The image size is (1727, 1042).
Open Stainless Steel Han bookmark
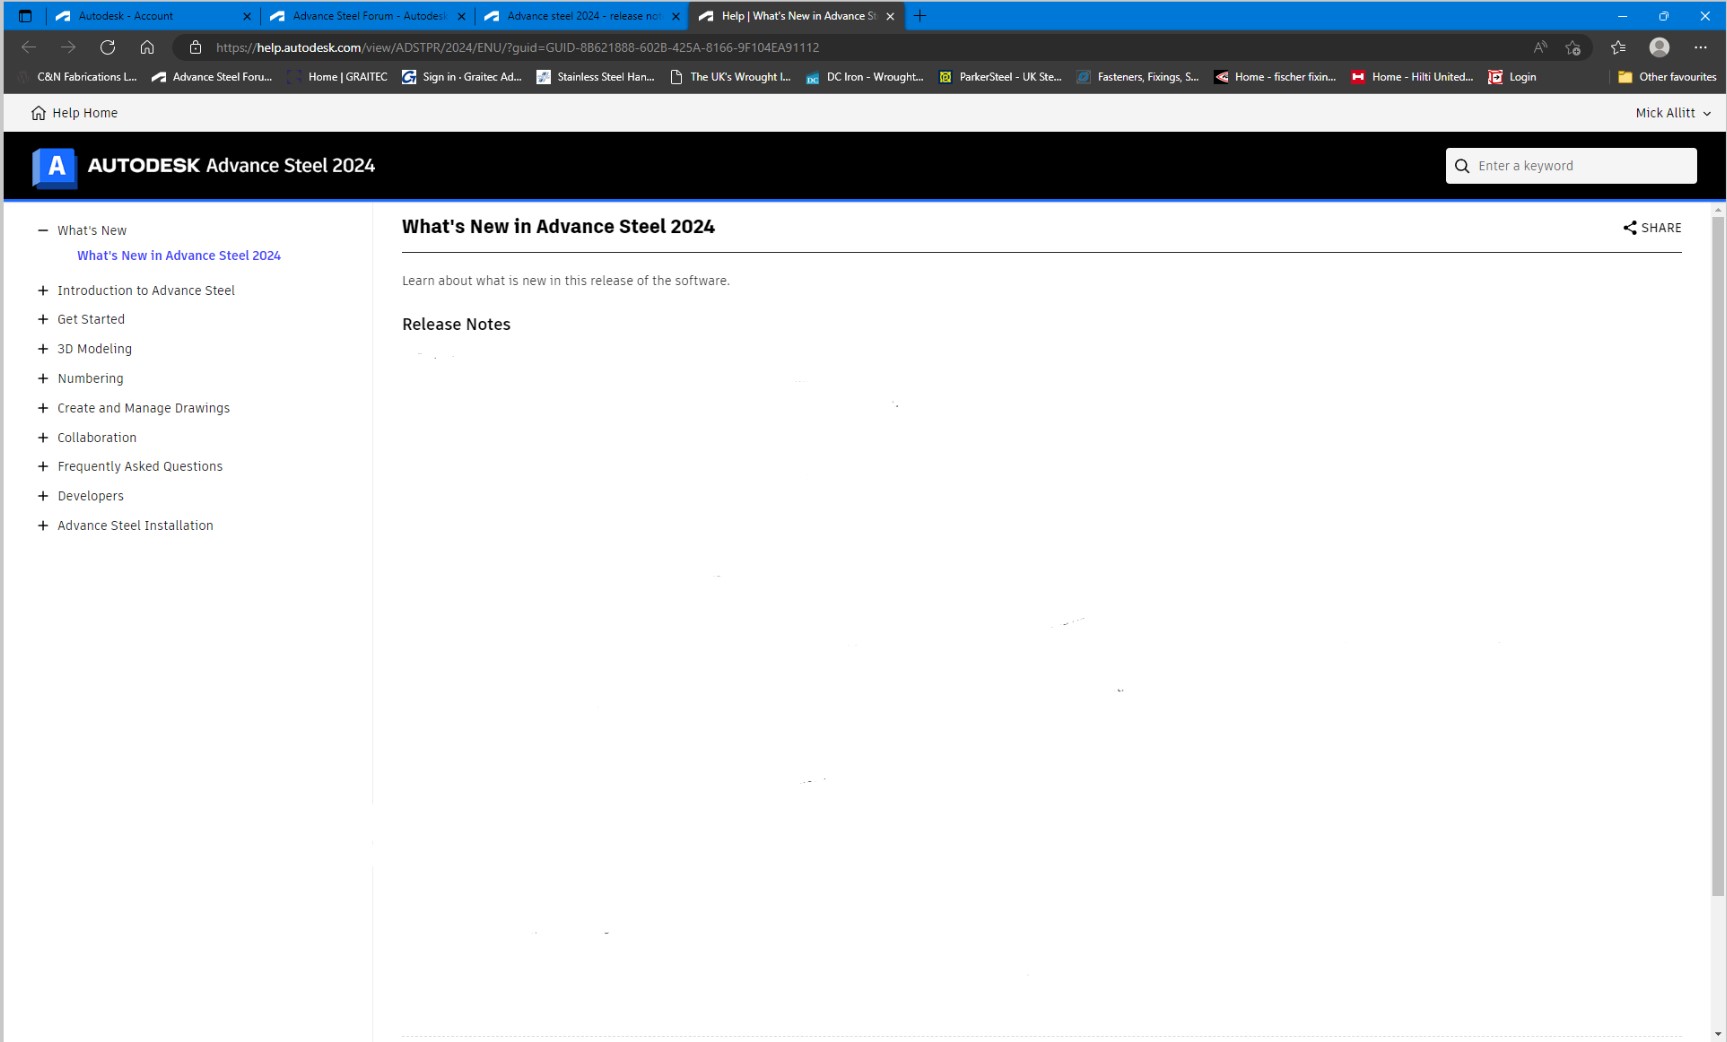[596, 77]
